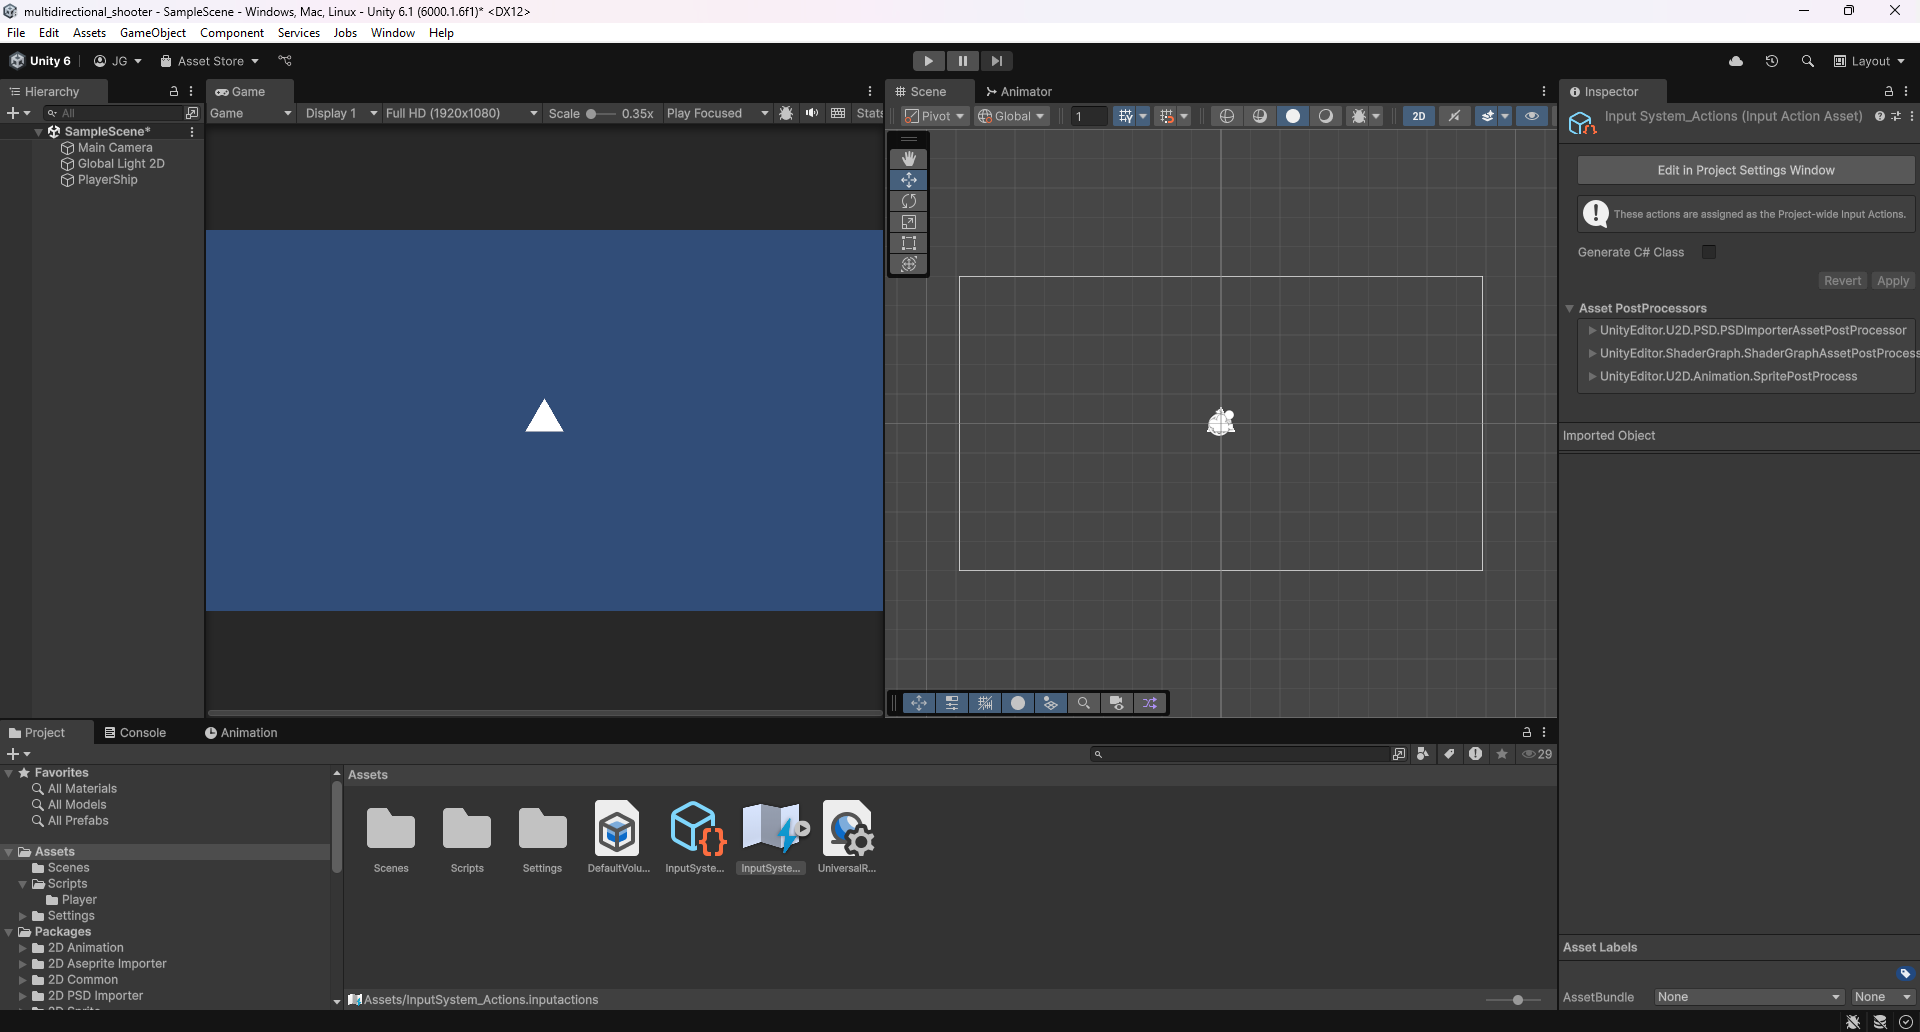Enable the Generate C# Class checkbox

point(1709,252)
